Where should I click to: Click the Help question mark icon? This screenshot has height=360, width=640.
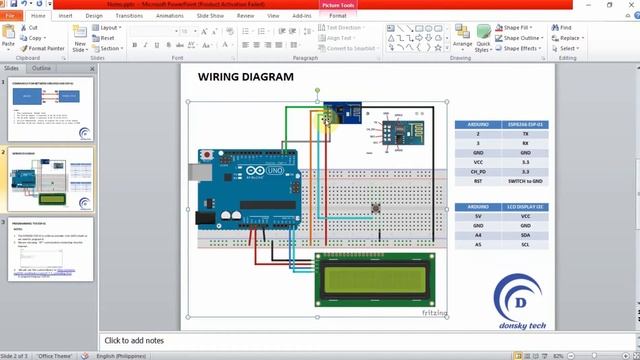click(637, 16)
